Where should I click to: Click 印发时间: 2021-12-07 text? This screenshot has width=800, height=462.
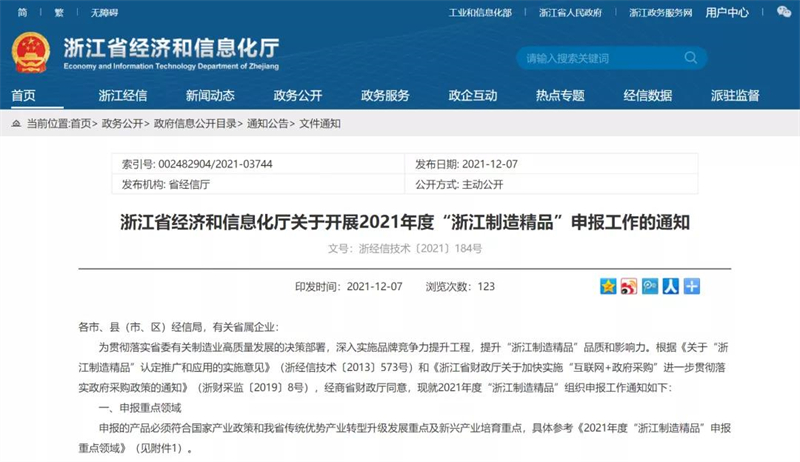pyautogui.click(x=348, y=287)
